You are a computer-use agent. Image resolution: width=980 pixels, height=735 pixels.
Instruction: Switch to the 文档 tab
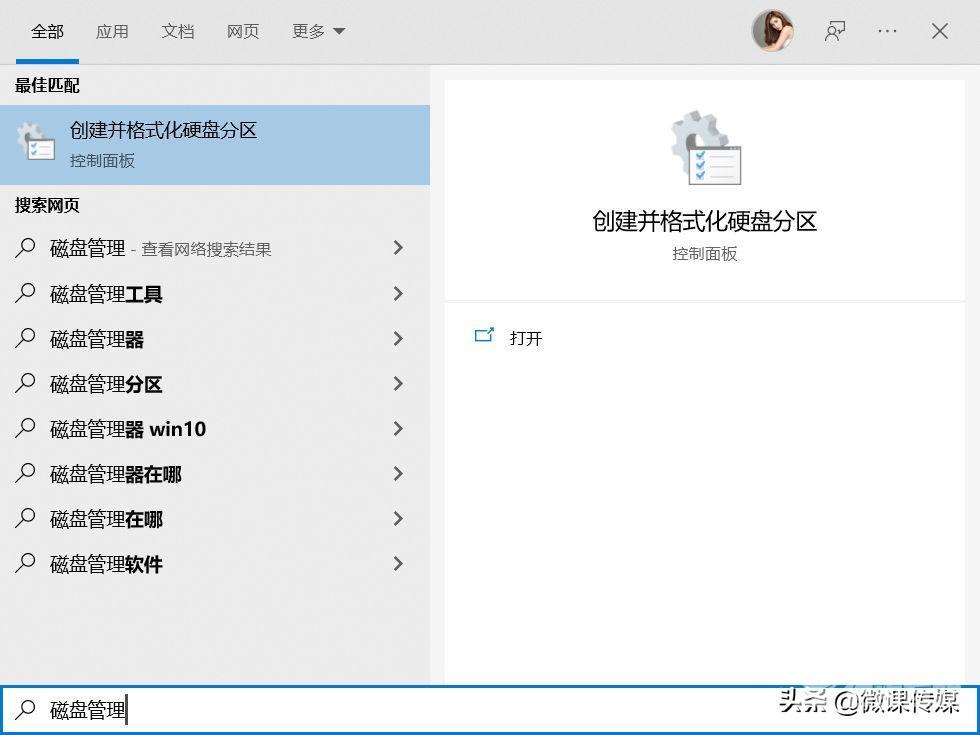(x=178, y=31)
